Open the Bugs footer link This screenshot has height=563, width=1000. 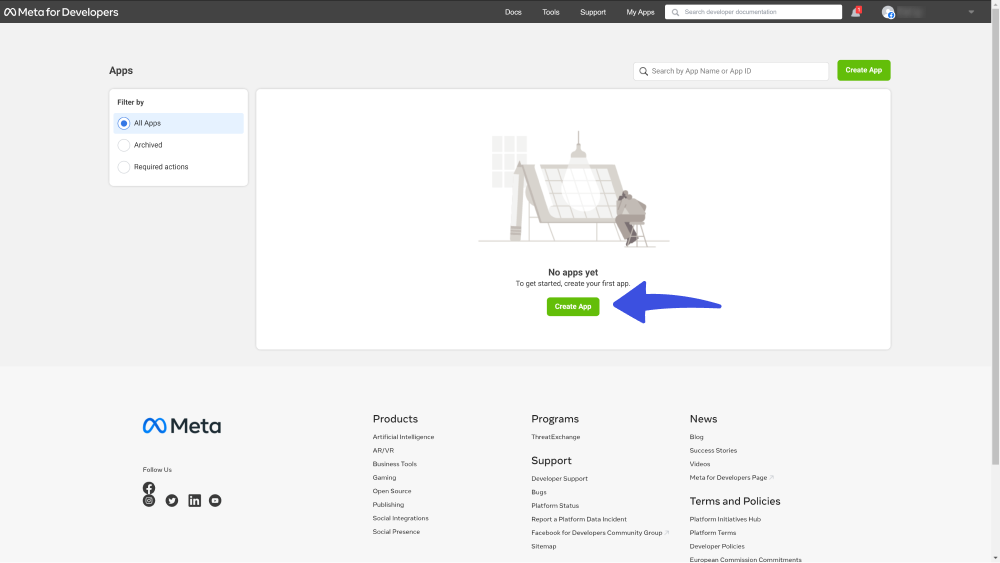[x=539, y=492]
